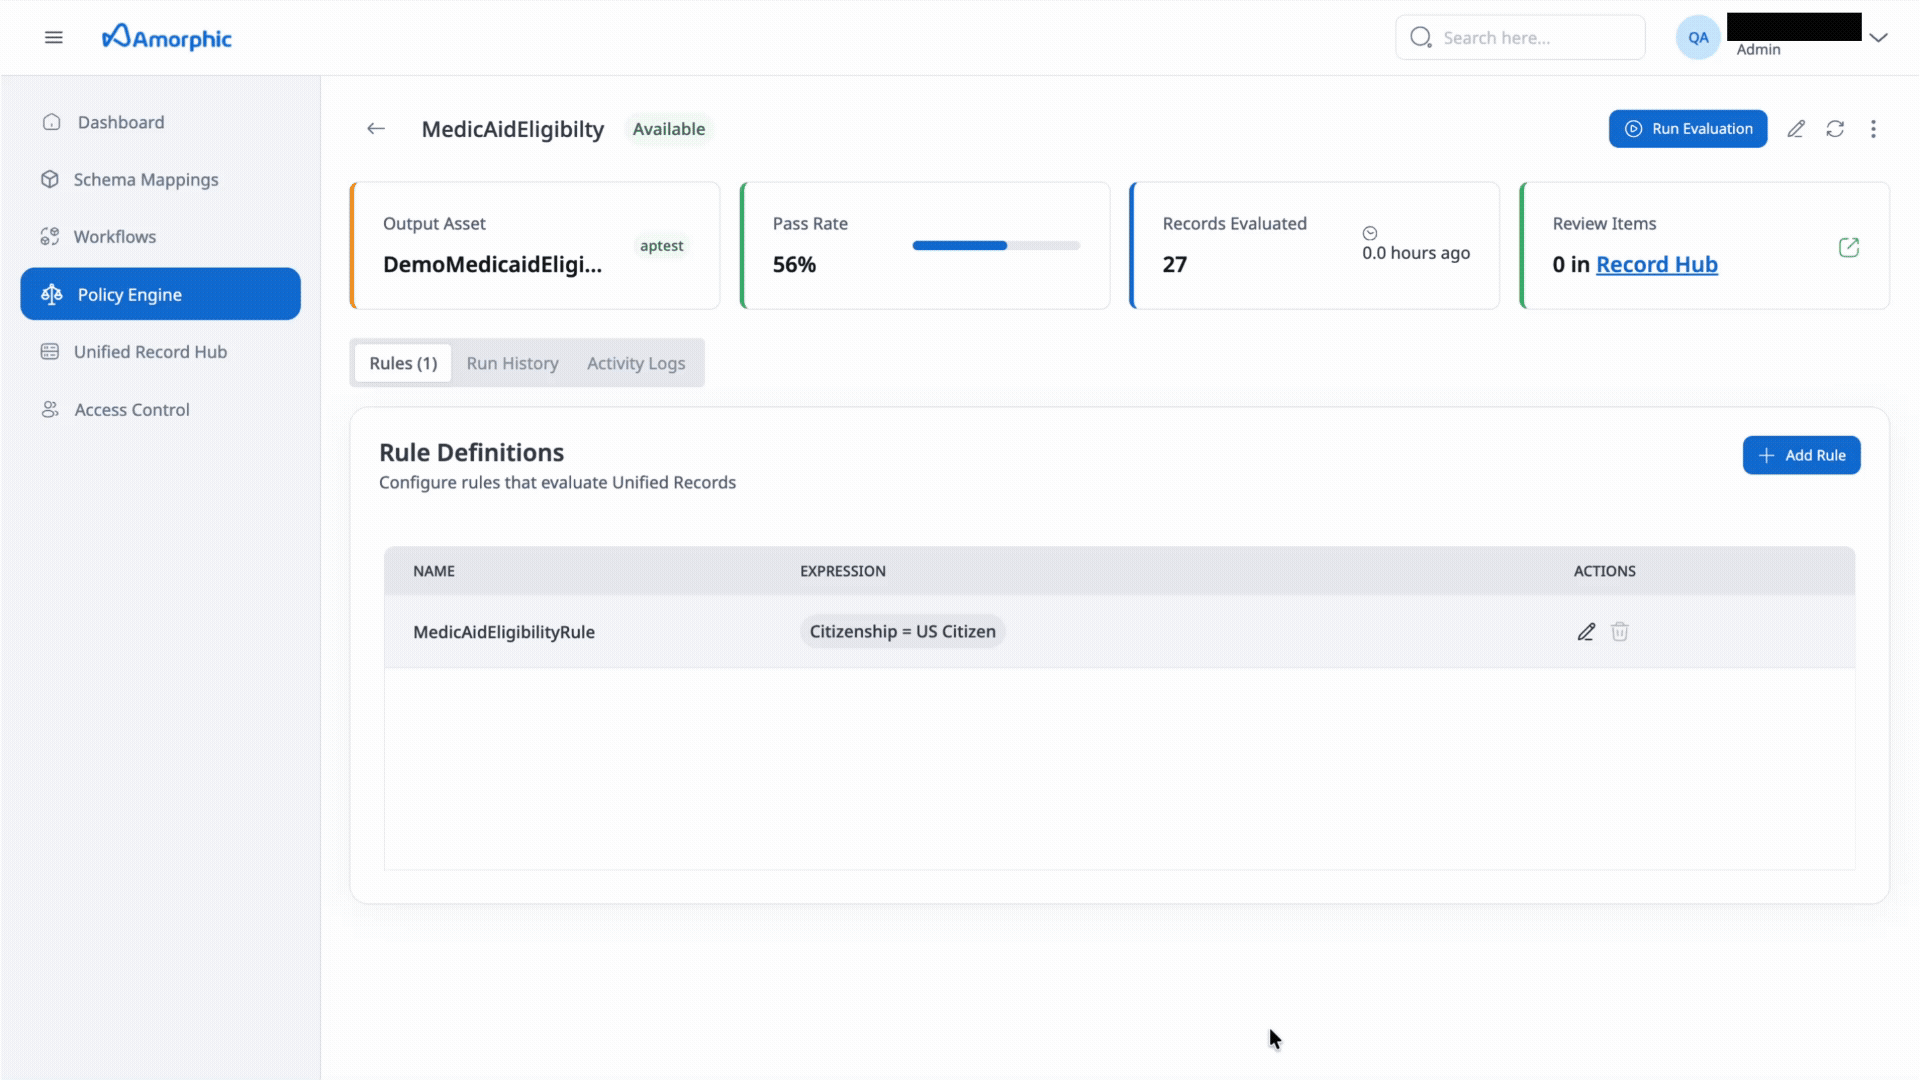Image resolution: width=1920 pixels, height=1080 pixels.
Task: Click the Run Evaluation button
Action: (1688, 129)
